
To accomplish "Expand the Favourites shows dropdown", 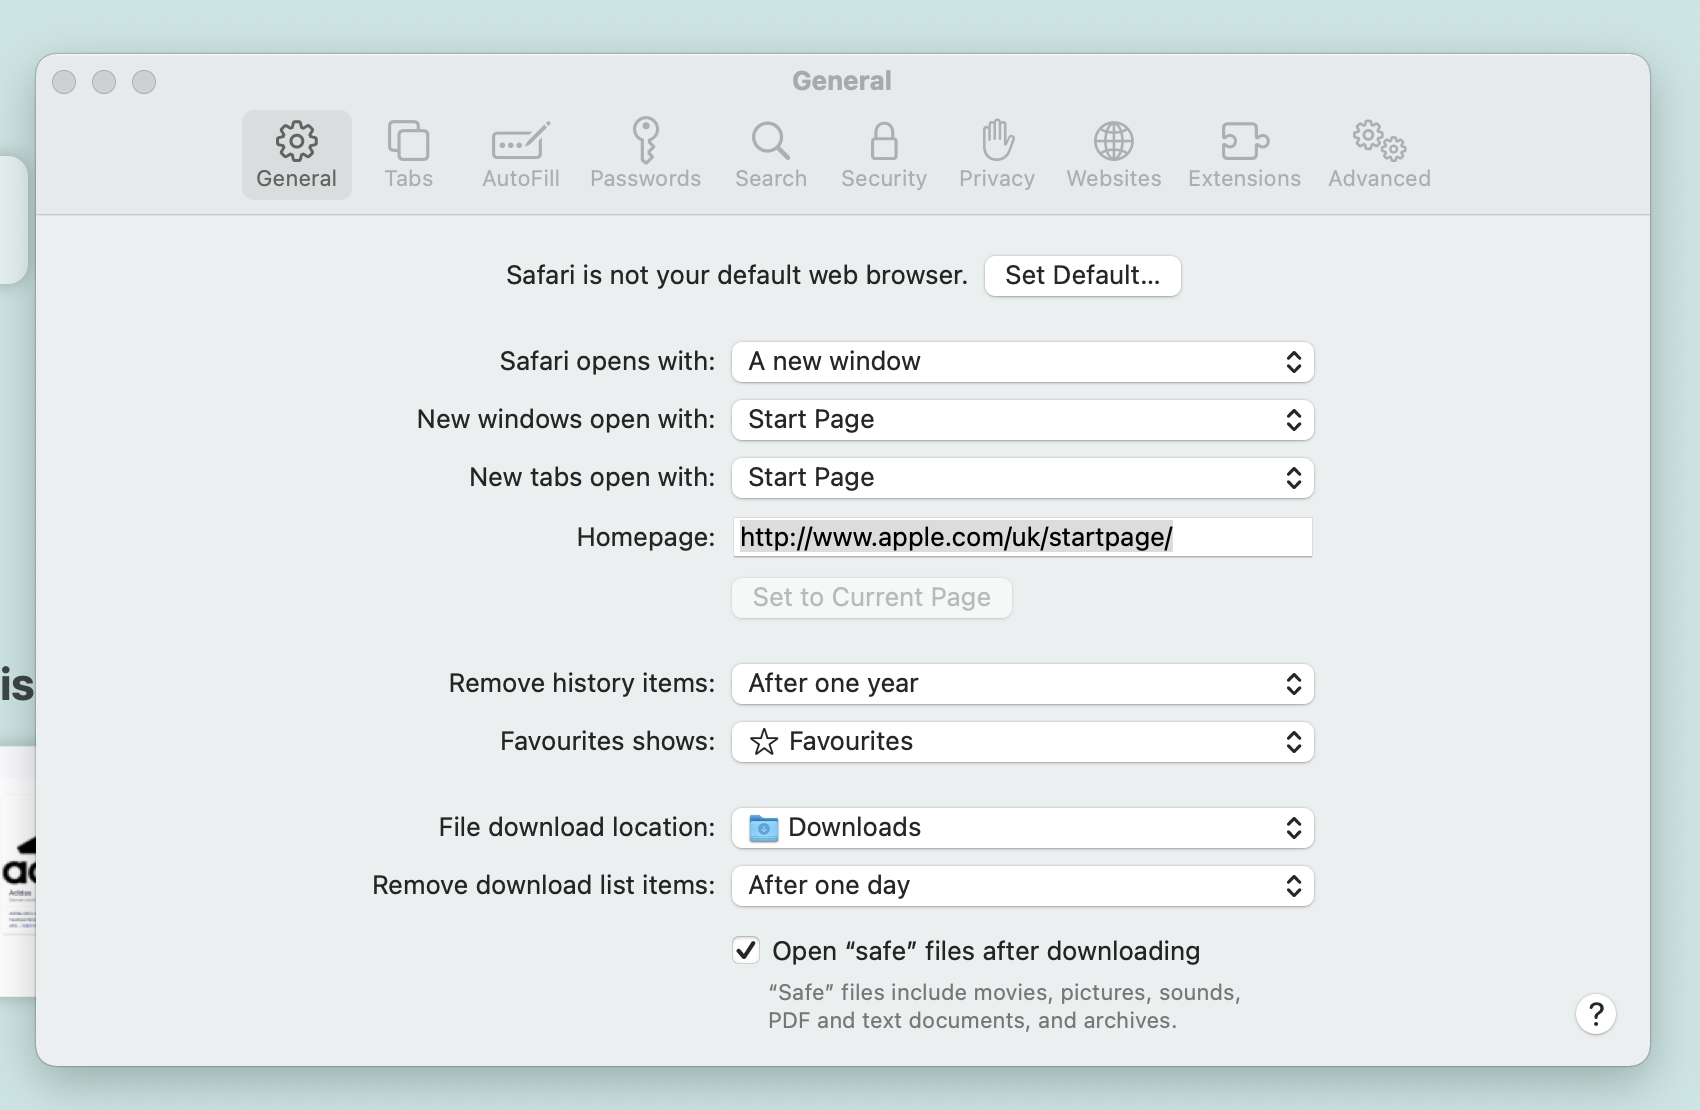I will pyautogui.click(x=1023, y=742).
